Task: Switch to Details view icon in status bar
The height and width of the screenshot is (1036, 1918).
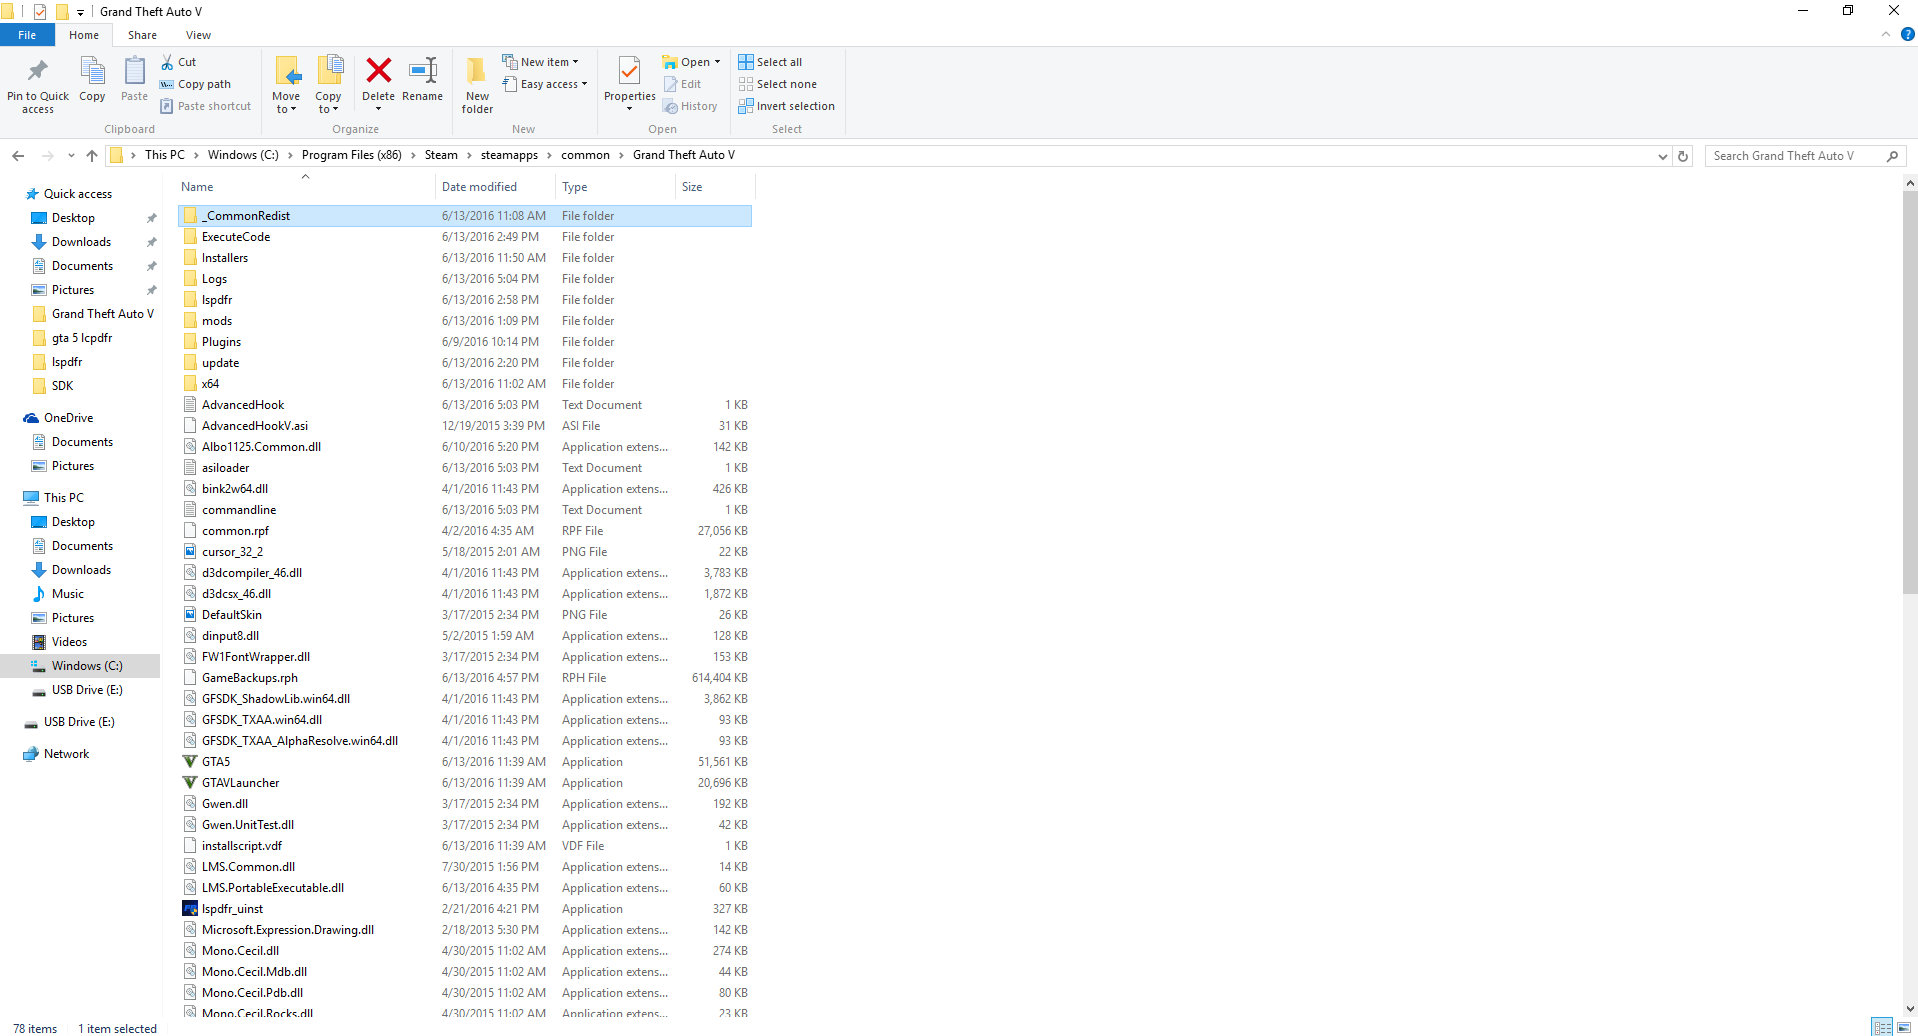Action: coord(1882,1028)
